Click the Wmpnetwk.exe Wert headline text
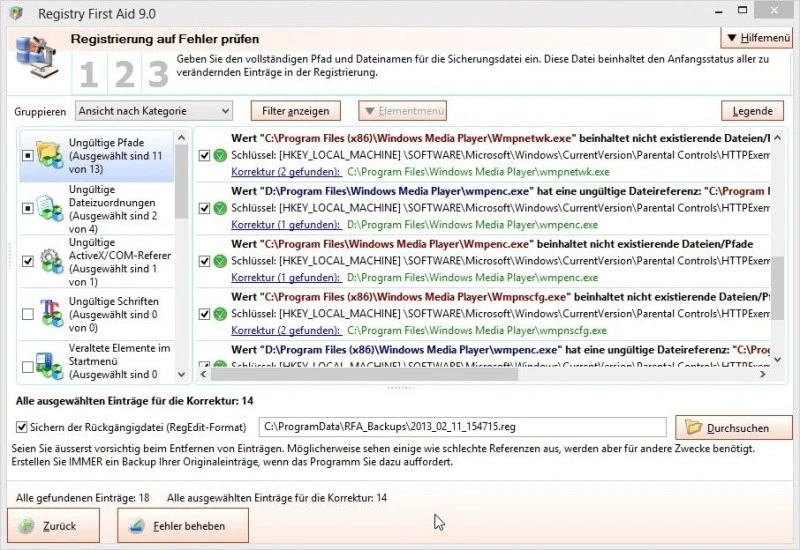The width and height of the screenshot is (800, 550). [x=501, y=138]
